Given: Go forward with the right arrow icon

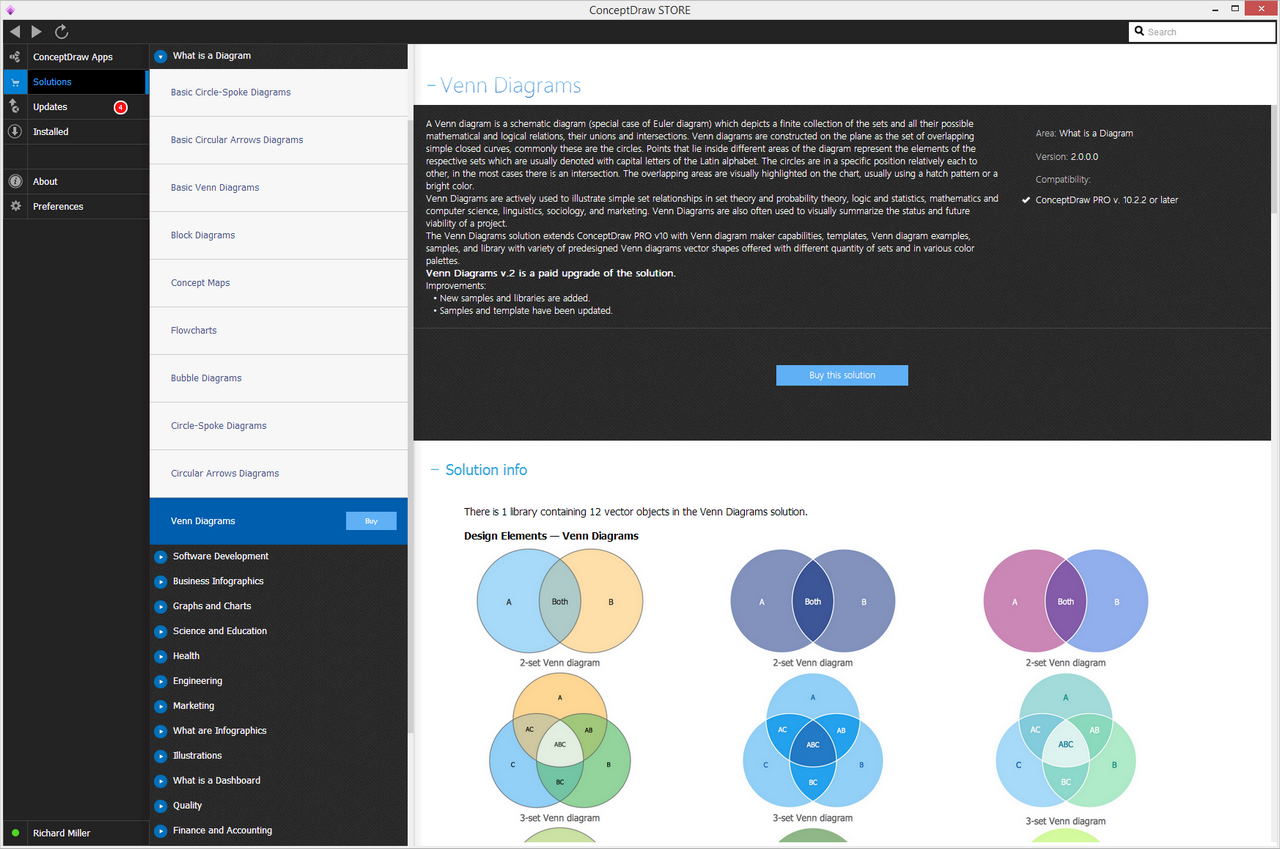Looking at the screenshot, I should (x=37, y=32).
